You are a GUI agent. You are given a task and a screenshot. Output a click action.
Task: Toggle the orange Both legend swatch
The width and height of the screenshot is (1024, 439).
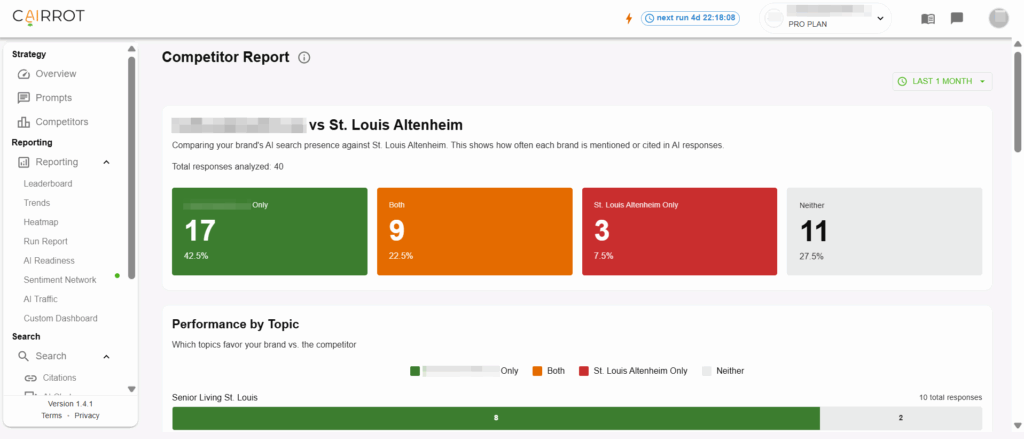[537, 371]
